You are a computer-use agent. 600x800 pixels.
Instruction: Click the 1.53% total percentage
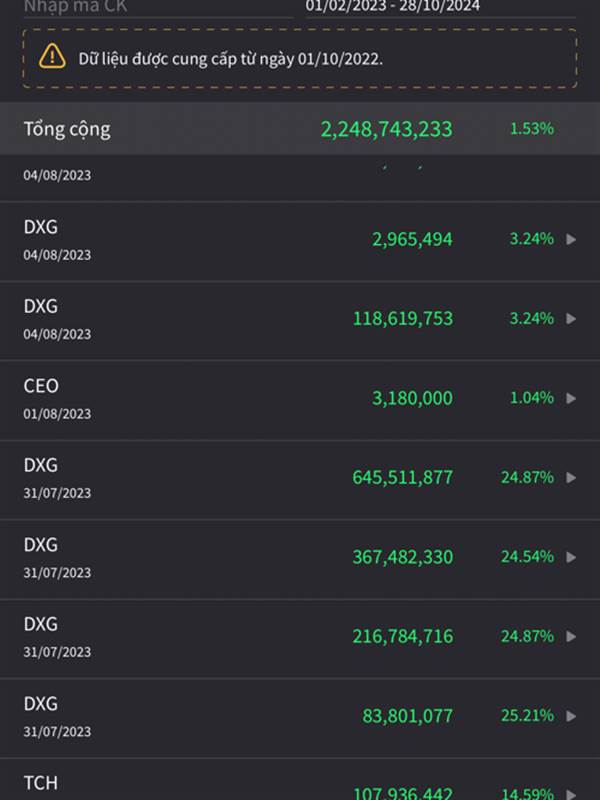(x=532, y=129)
